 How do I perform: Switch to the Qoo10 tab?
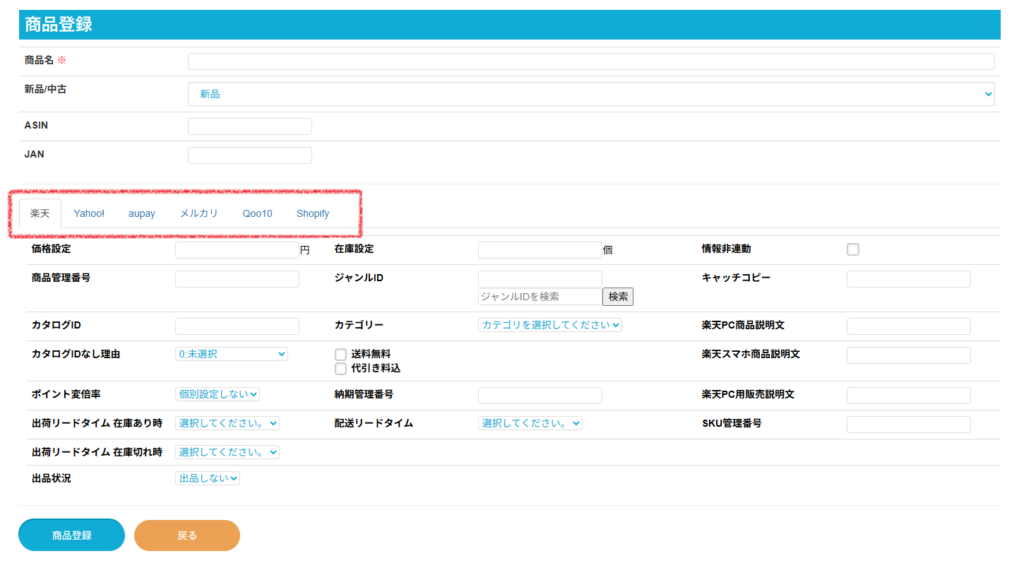[257, 213]
